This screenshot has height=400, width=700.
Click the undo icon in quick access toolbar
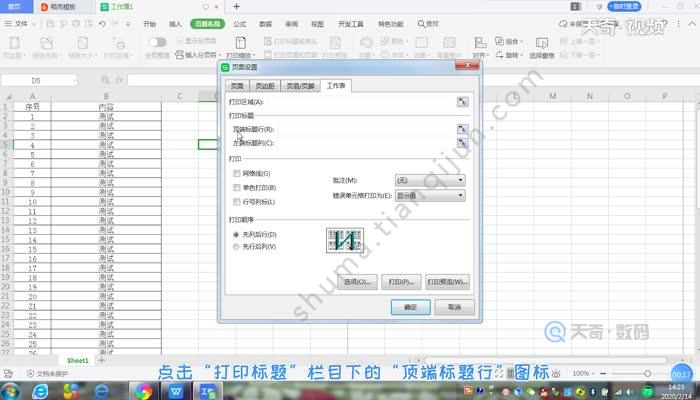tap(102, 24)
